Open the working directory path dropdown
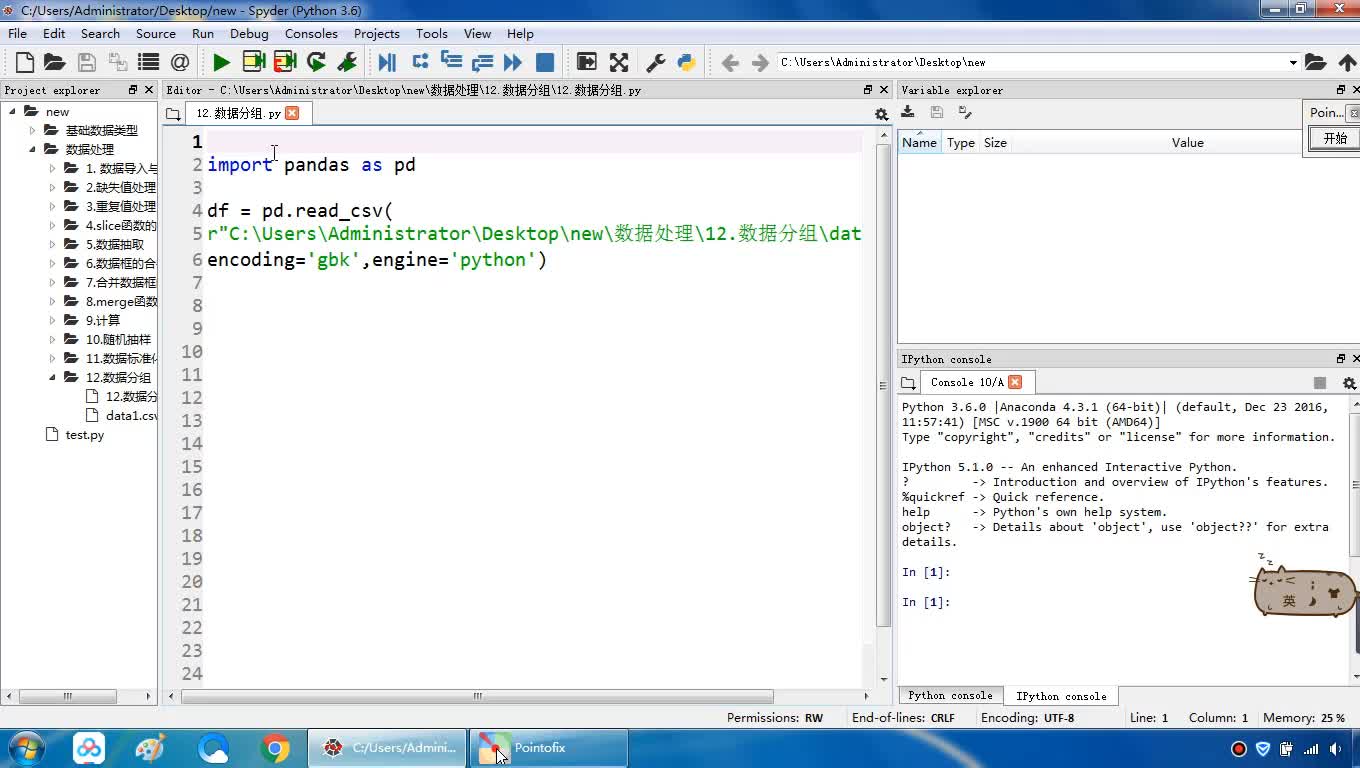This screenshot has height=768, width=1360. coord(1292,63)
